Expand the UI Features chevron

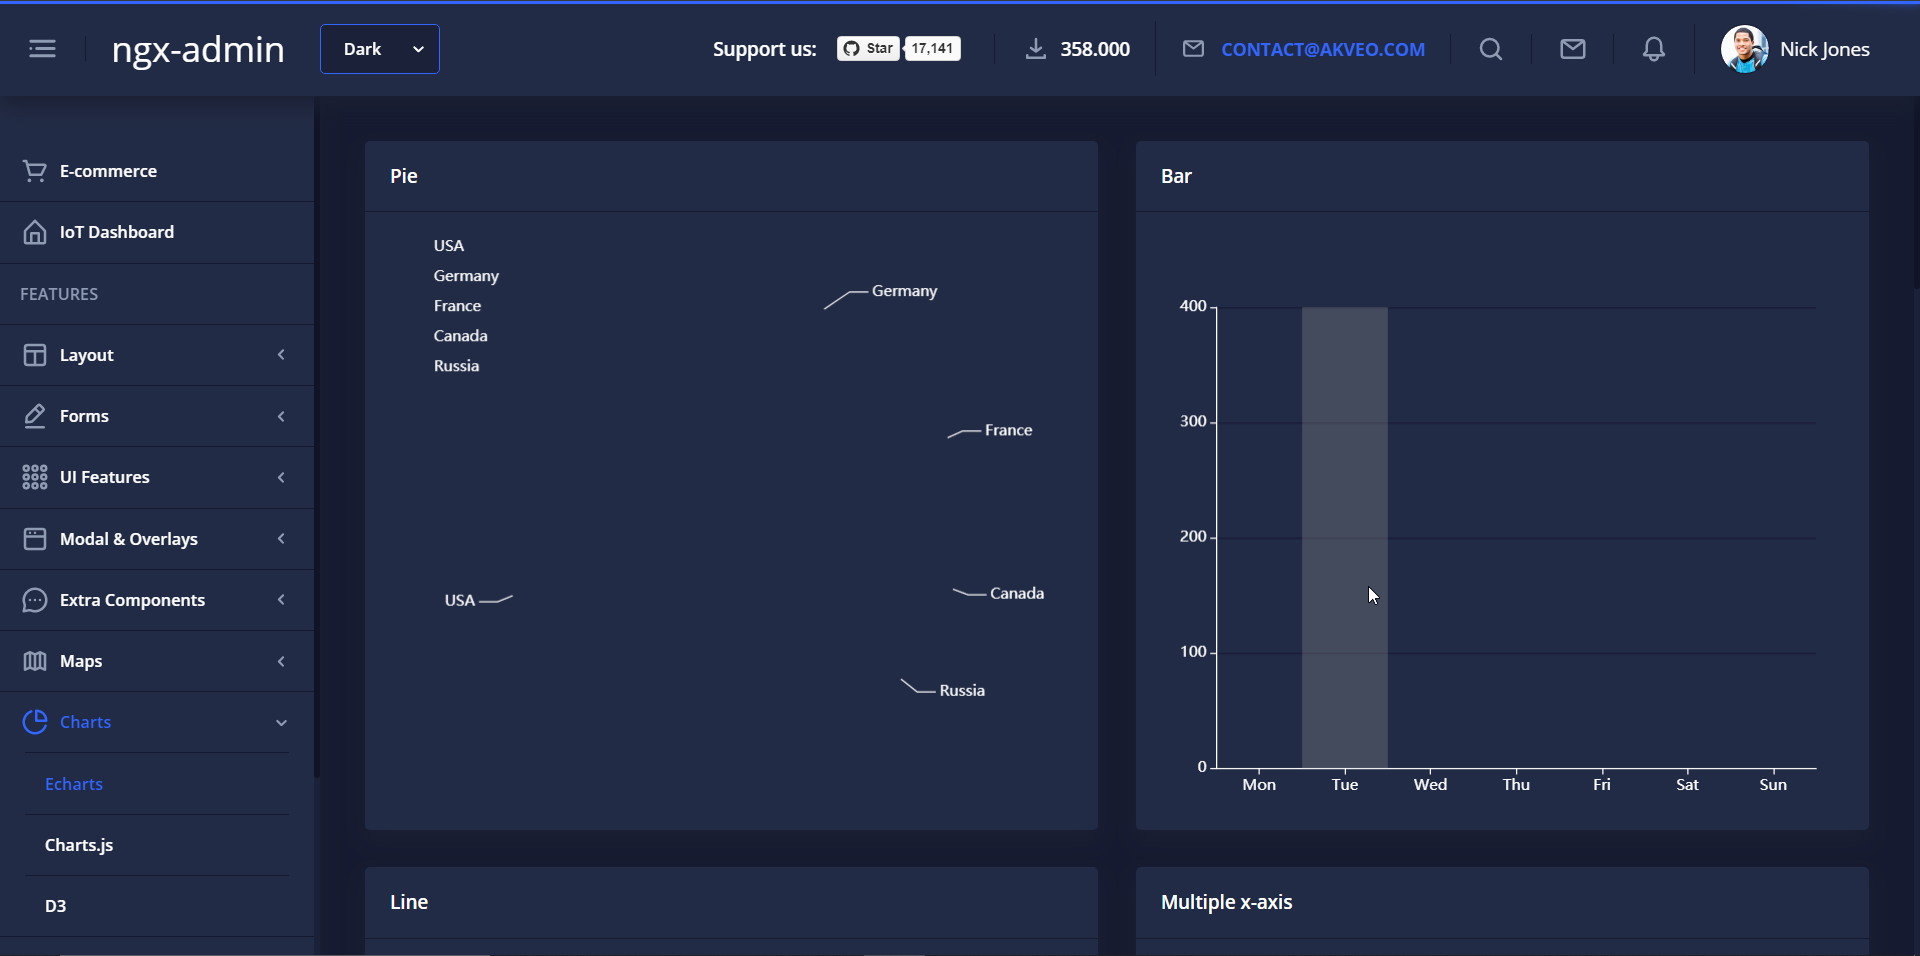click(x=281, y=477)
